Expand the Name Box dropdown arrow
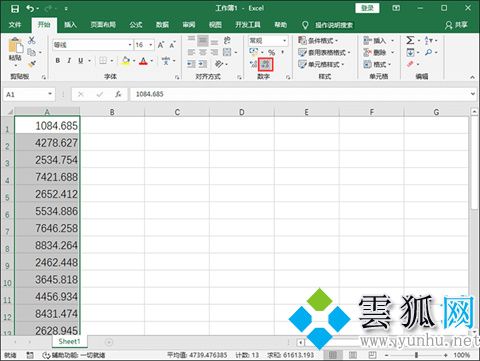Viewport: 480px width, 361px height. [50, 94]
